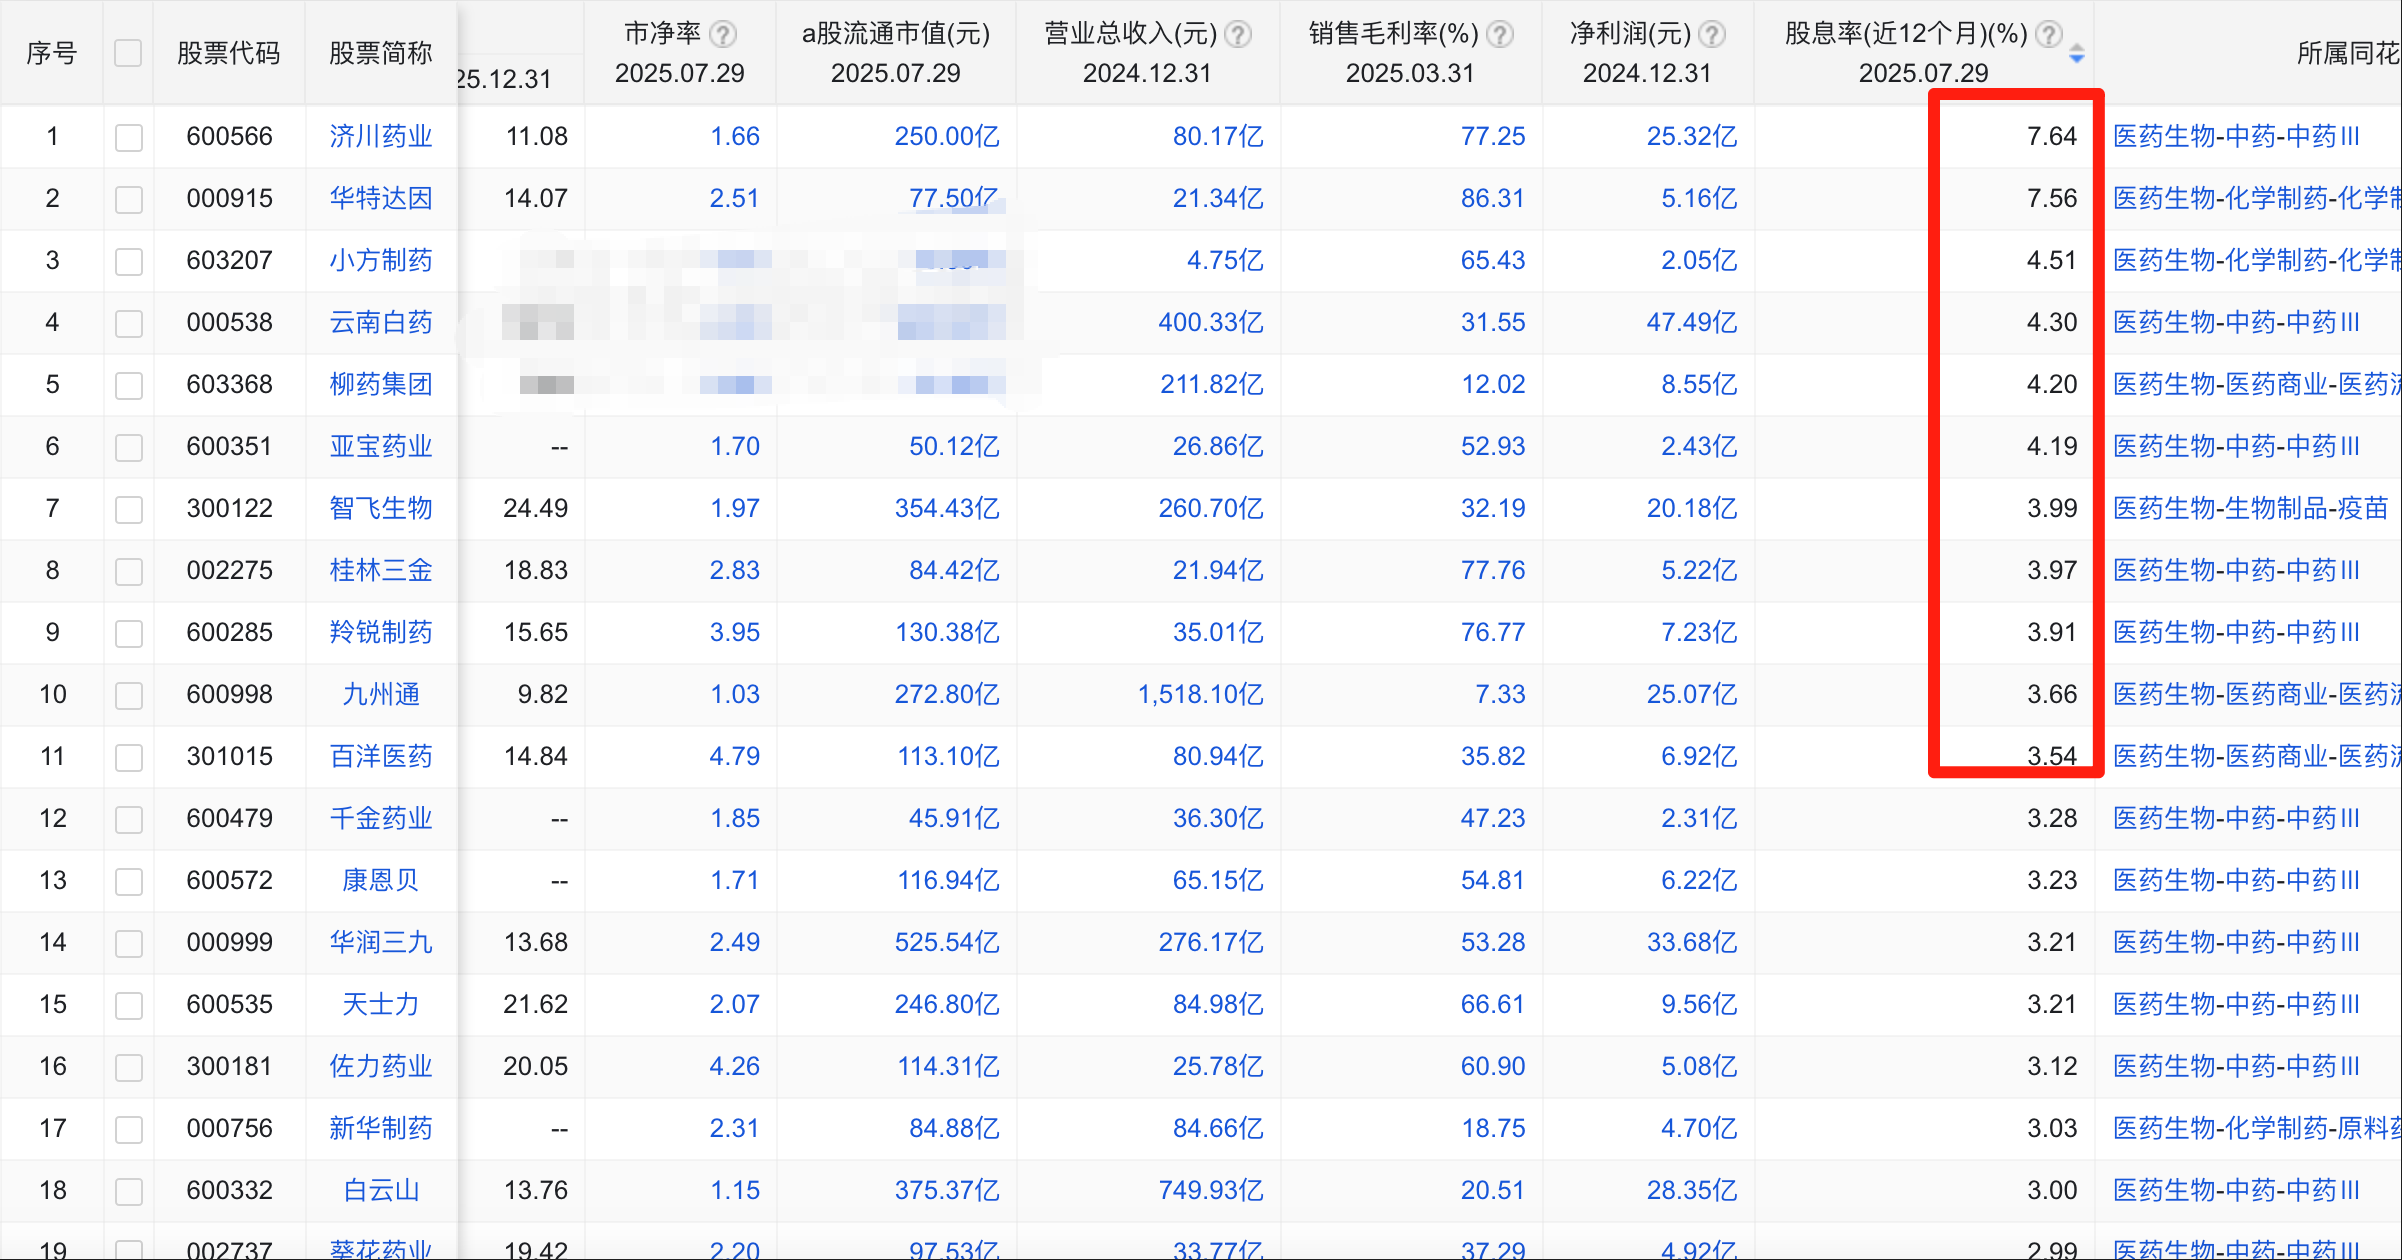Click 九州通 revenue 1,518.10亿
2402x1260 pixels.
[x=1200, y=694]
